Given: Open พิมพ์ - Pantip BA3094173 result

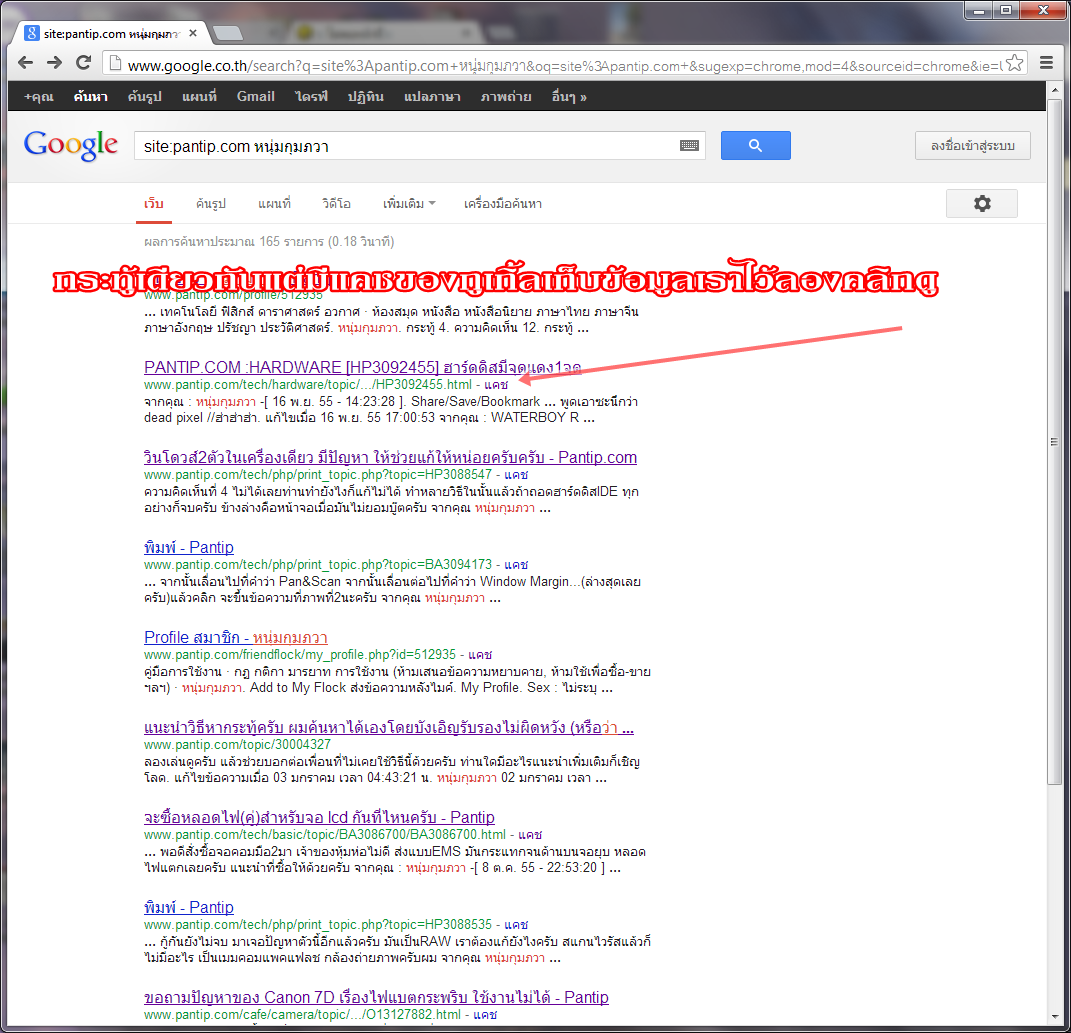Looking at the screenshot, I should click(189, 548).
